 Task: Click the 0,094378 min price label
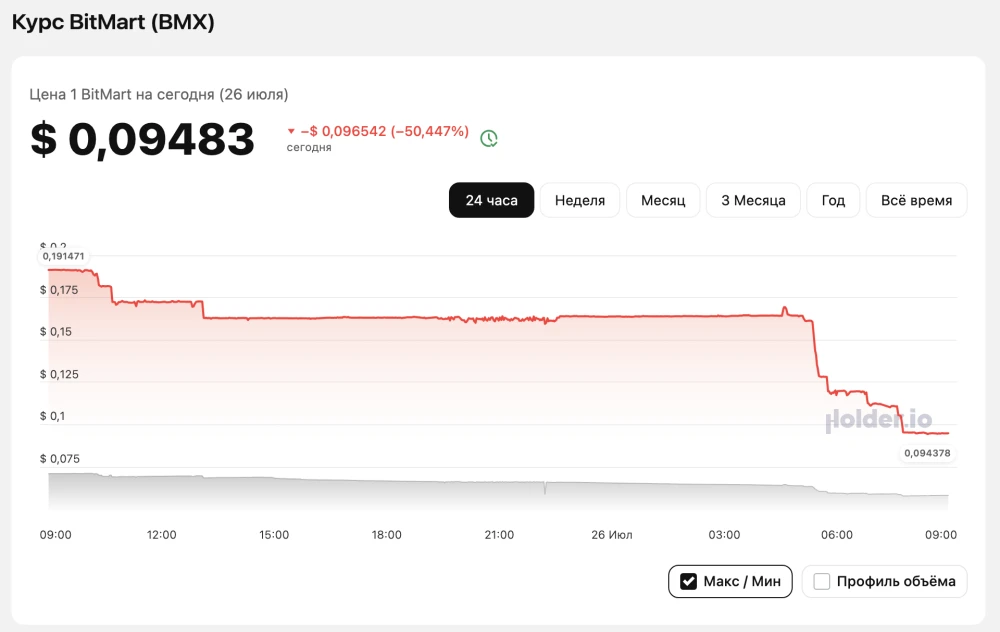pos(927,453)
